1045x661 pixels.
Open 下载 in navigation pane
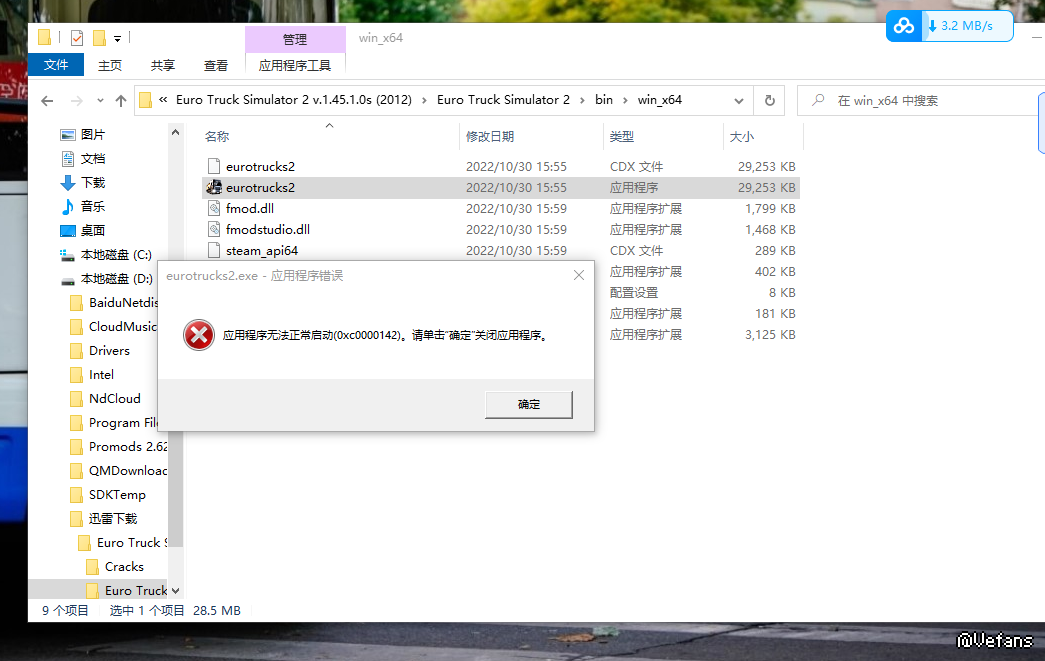point(93,183)
